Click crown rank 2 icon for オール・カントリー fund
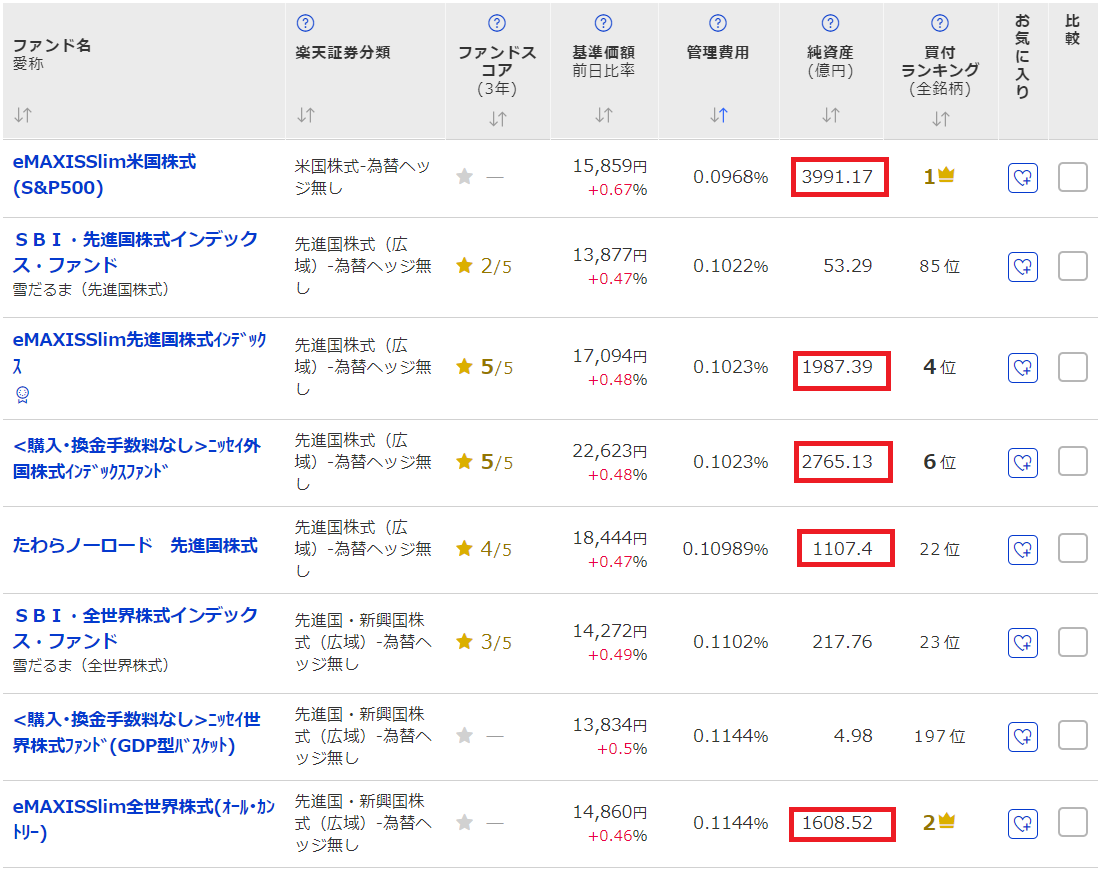This screenshot has width=1105, height=872. [x=946, y=820]
